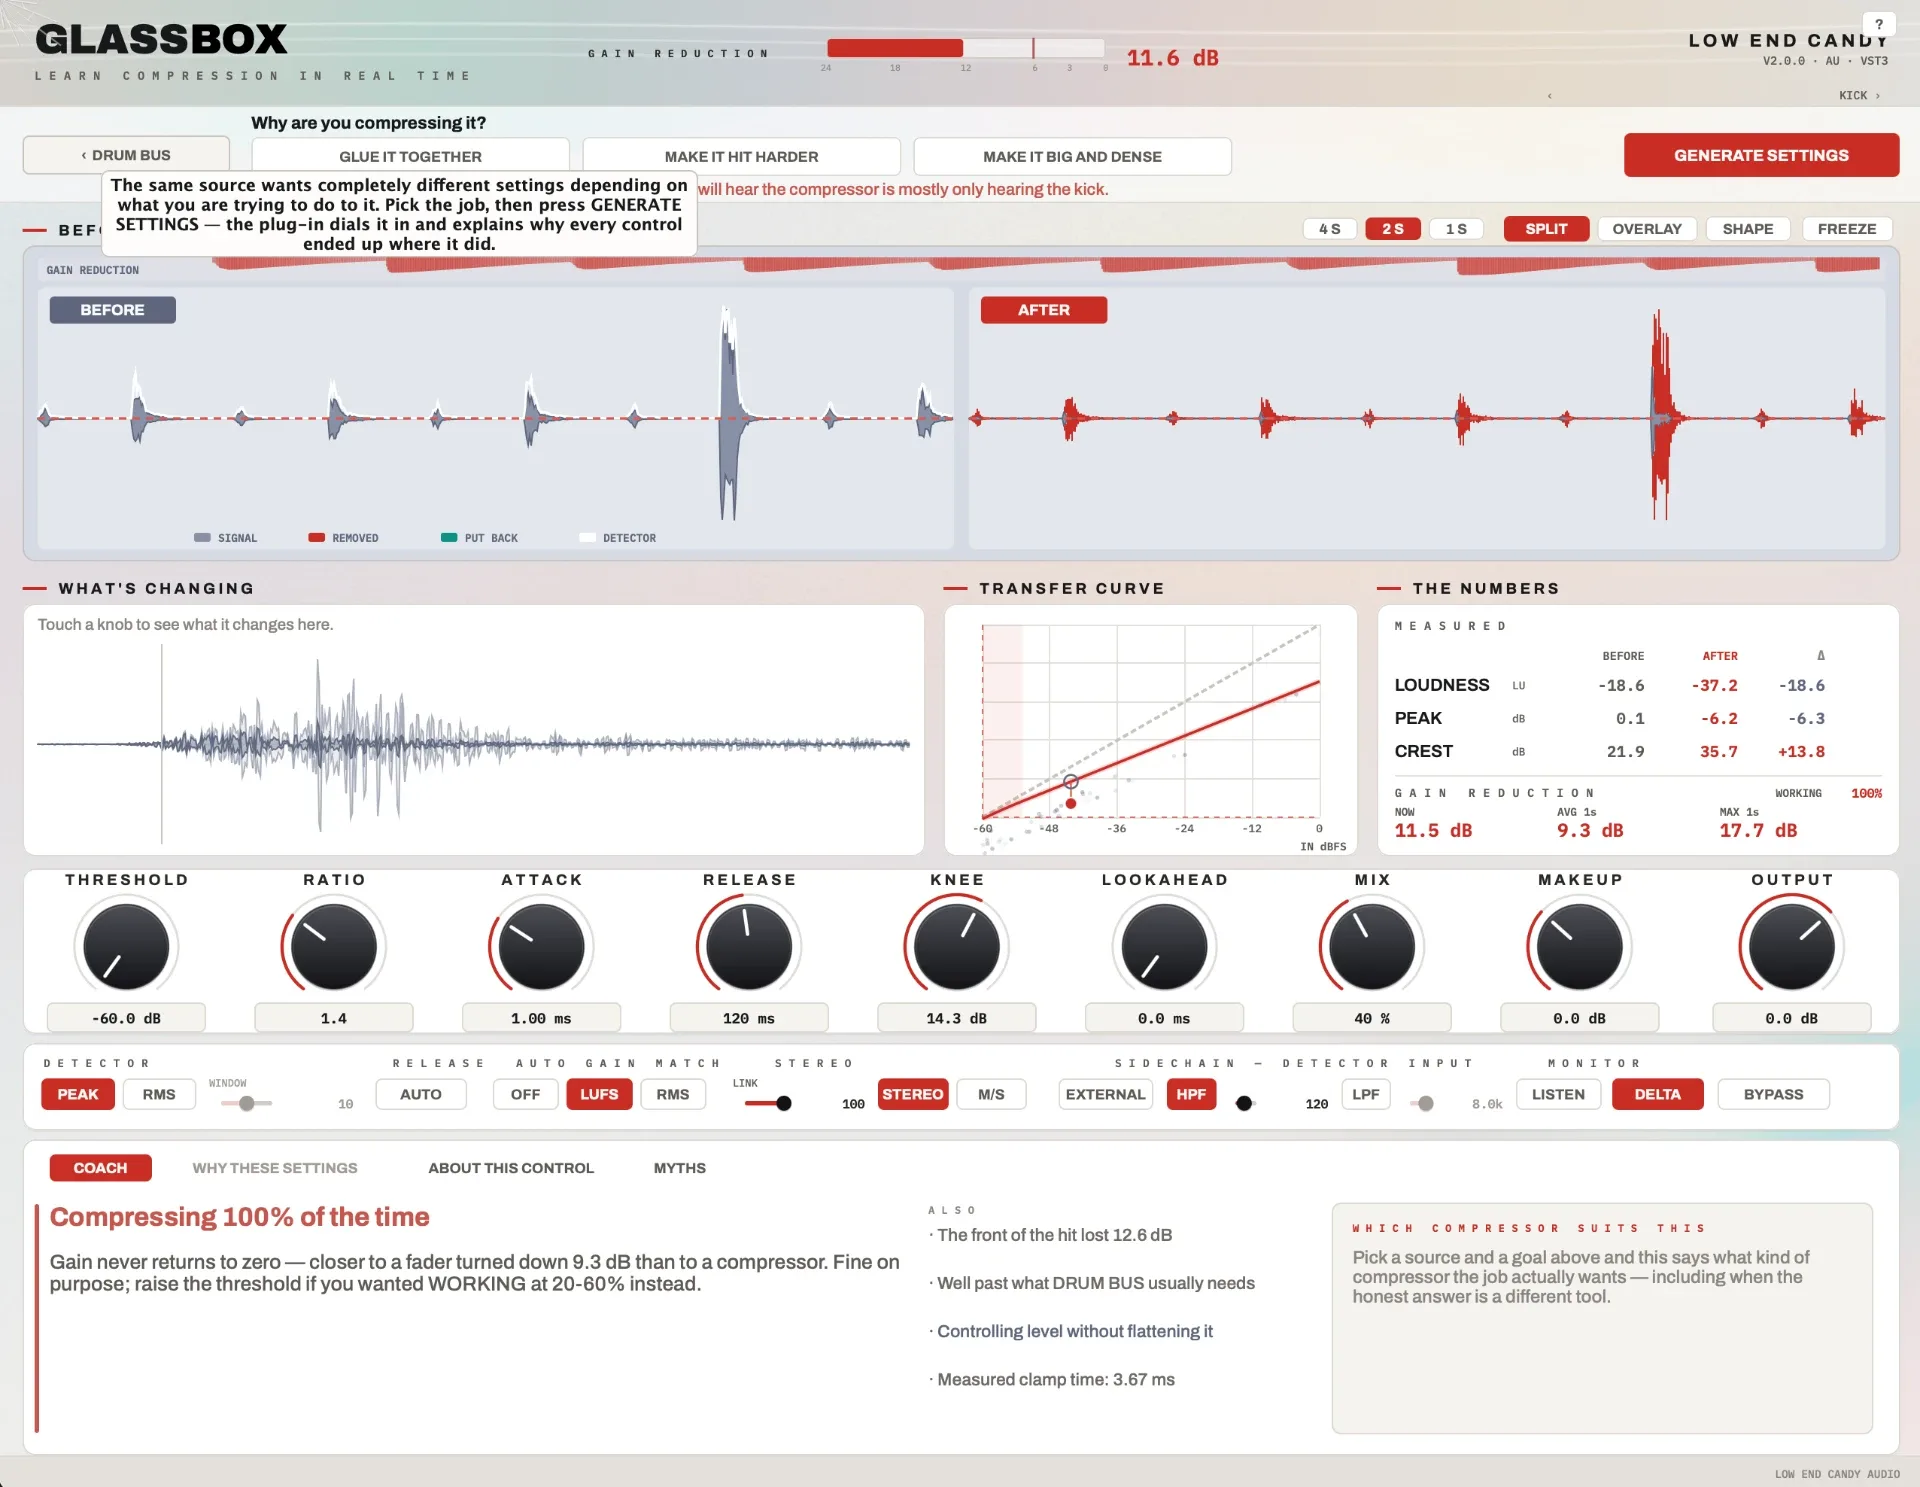The image size is (1920, 1487).
Task: Set display window to 1 S
Action: pyautogui.click(x=1456, y=229)
